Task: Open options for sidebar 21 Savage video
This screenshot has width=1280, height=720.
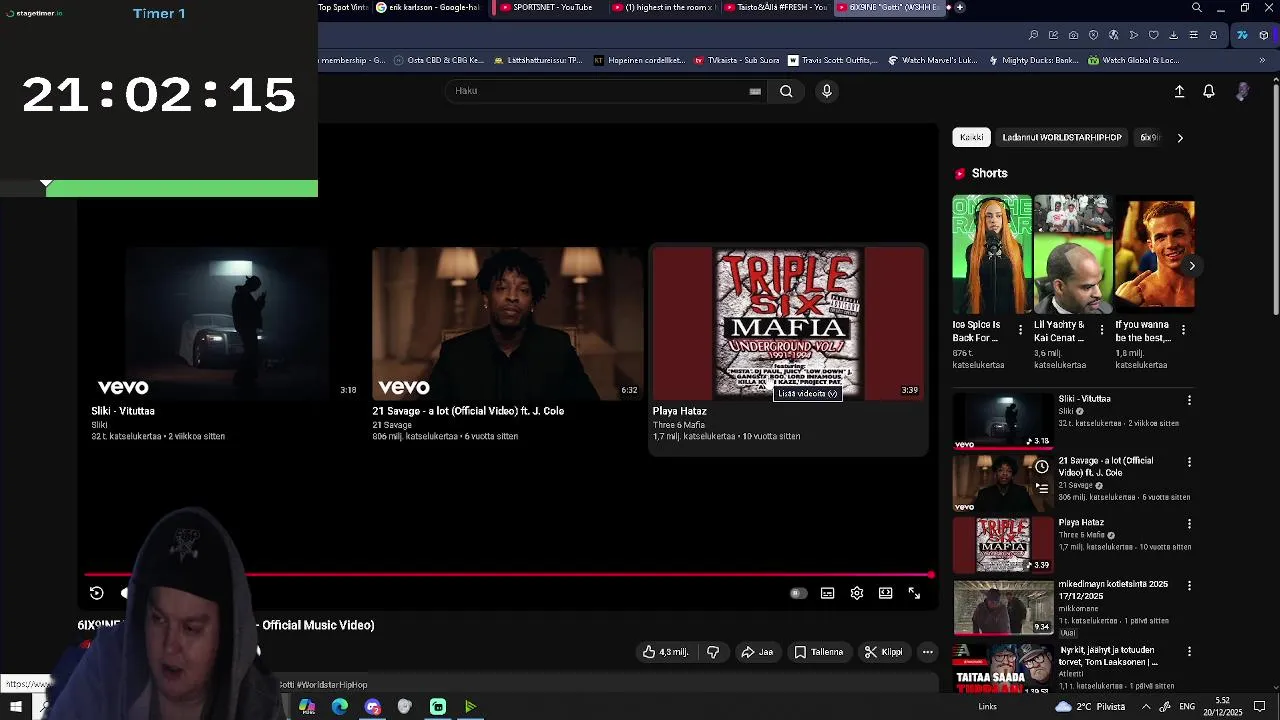Action: [x=1189, y=462]
